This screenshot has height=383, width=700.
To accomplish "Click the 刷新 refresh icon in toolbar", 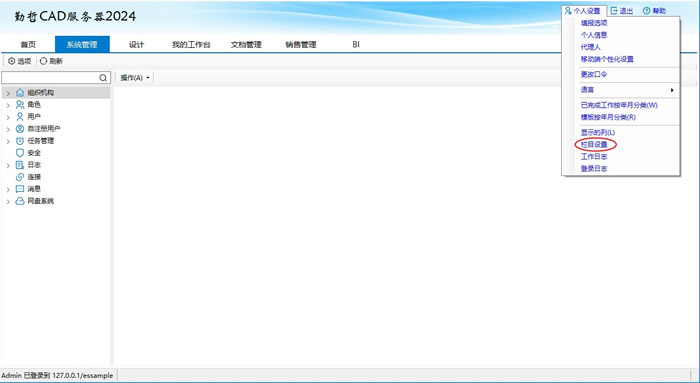I will pos(43,61).
